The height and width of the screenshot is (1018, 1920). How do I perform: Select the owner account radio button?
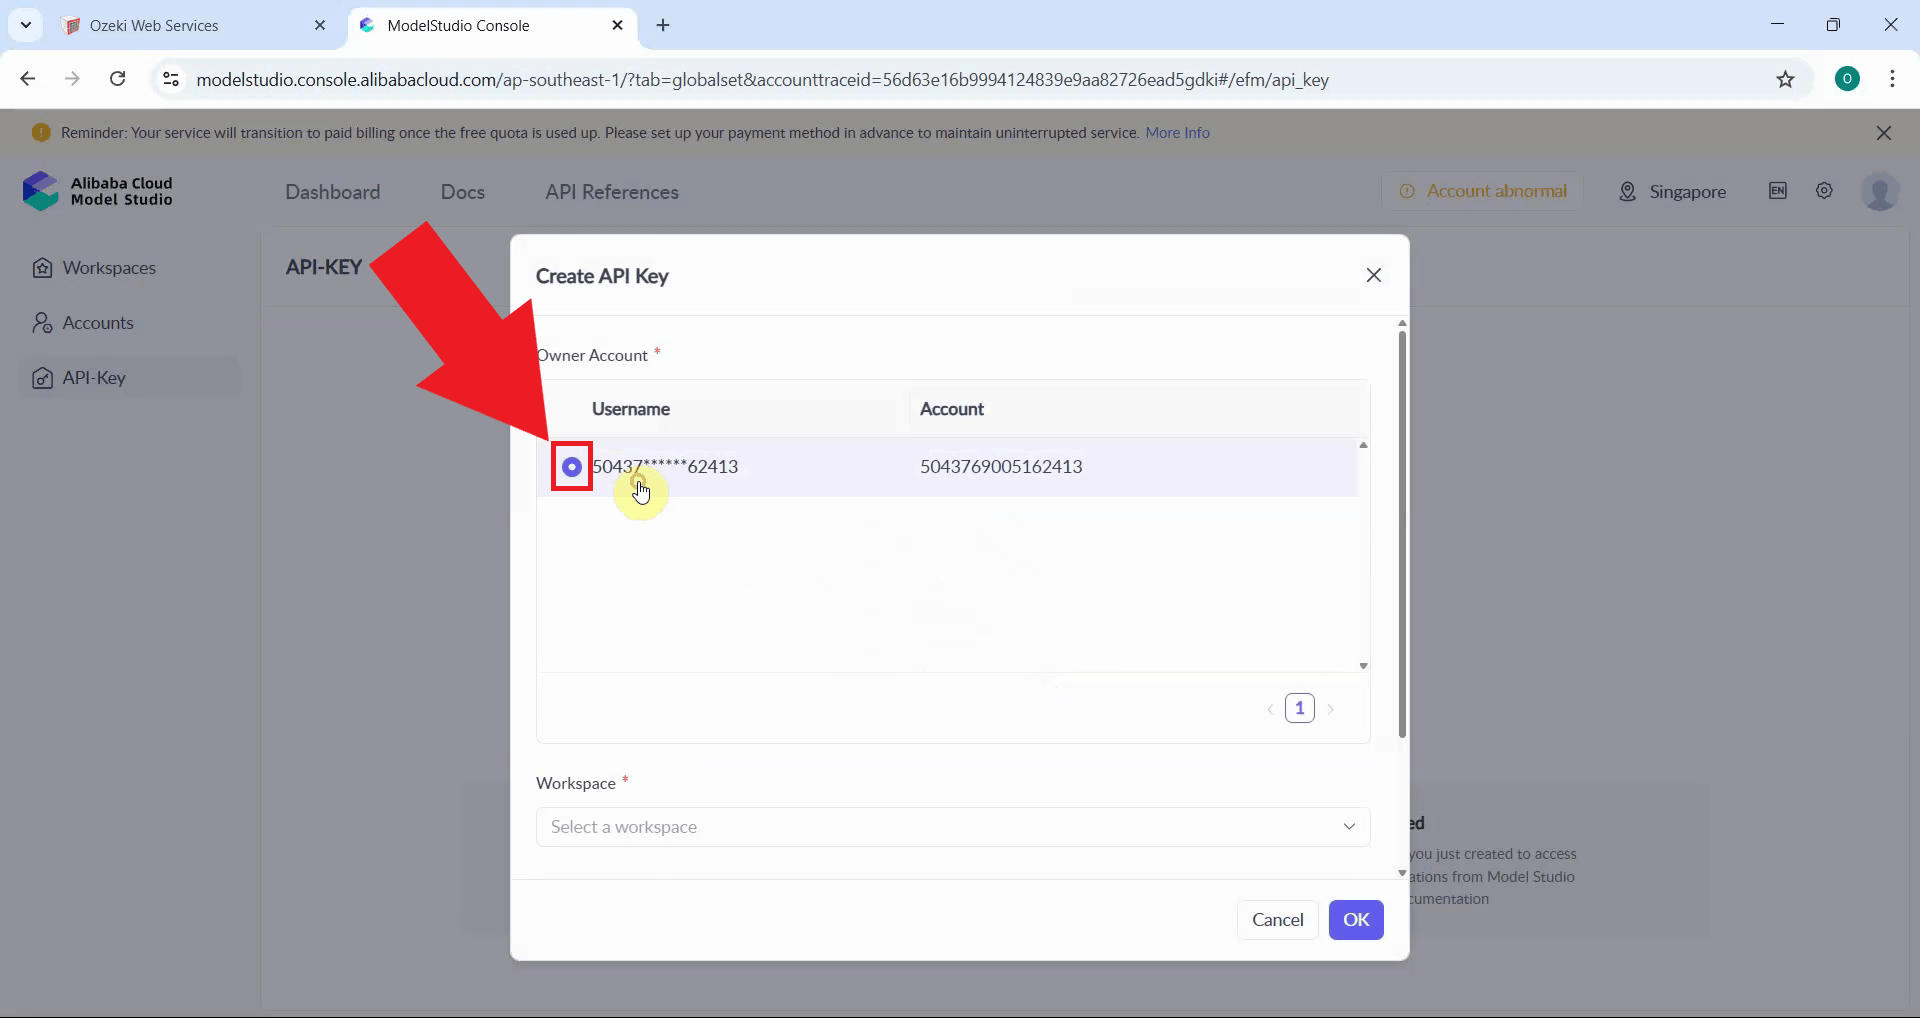[x=571, y=467]
